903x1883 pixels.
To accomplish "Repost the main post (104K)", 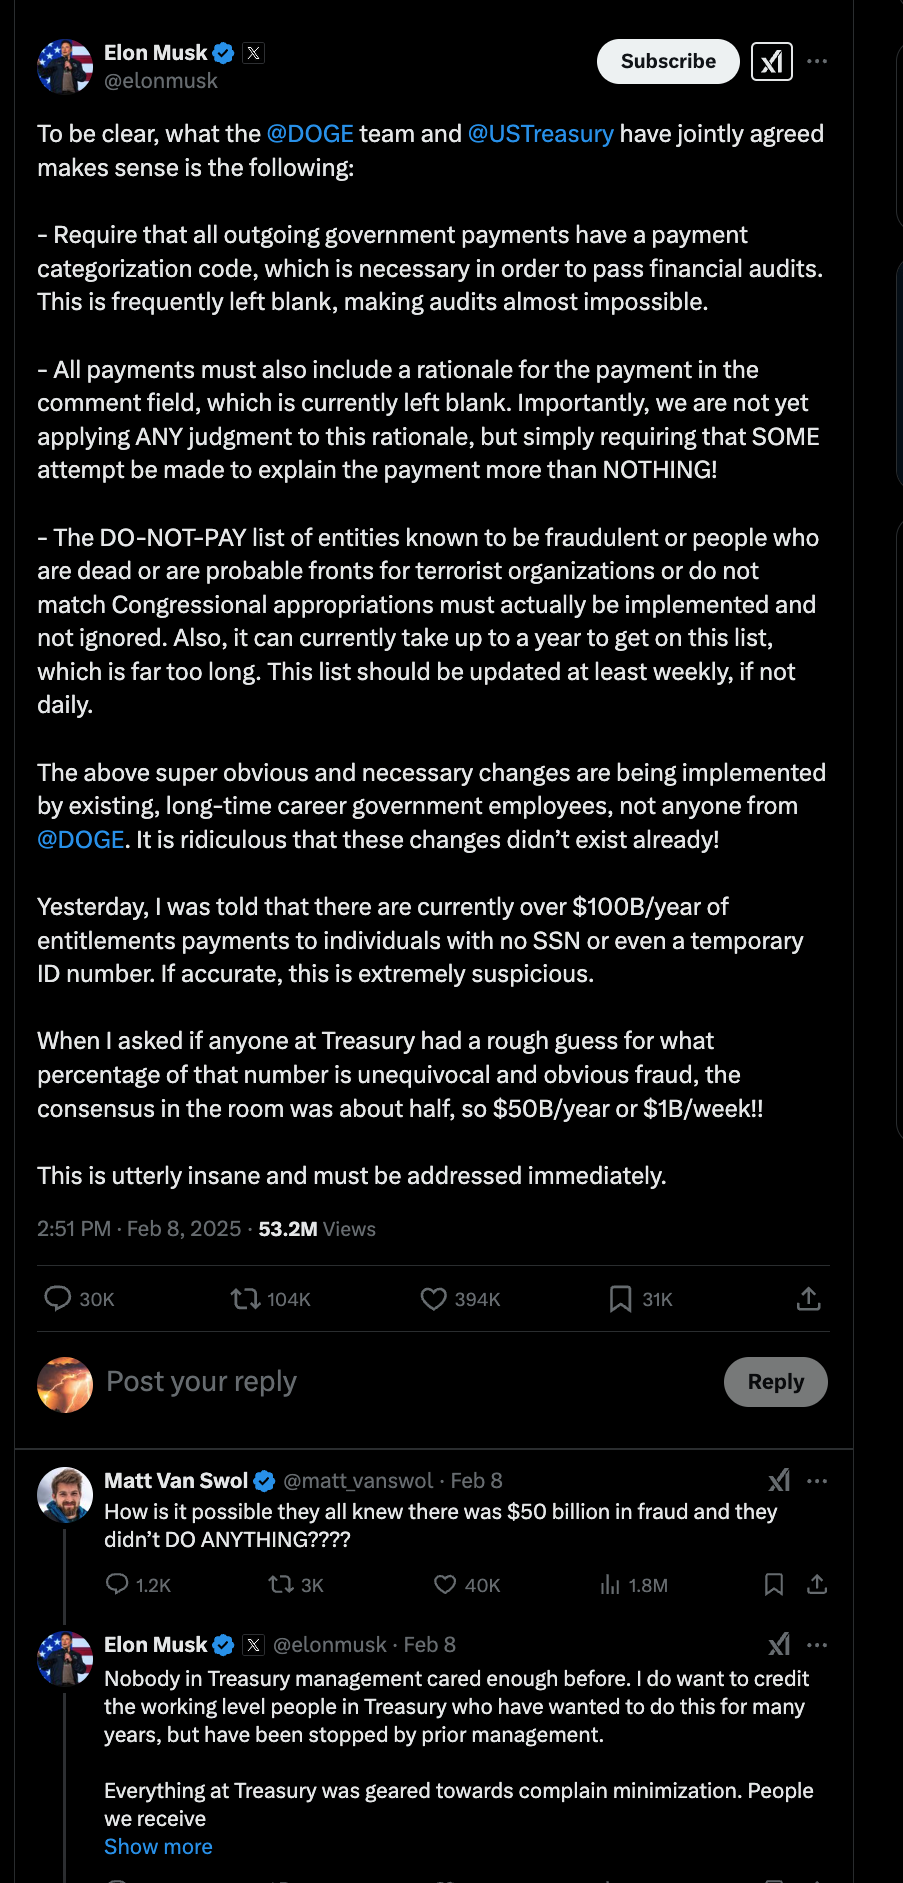I will (x=246, y=1298).
